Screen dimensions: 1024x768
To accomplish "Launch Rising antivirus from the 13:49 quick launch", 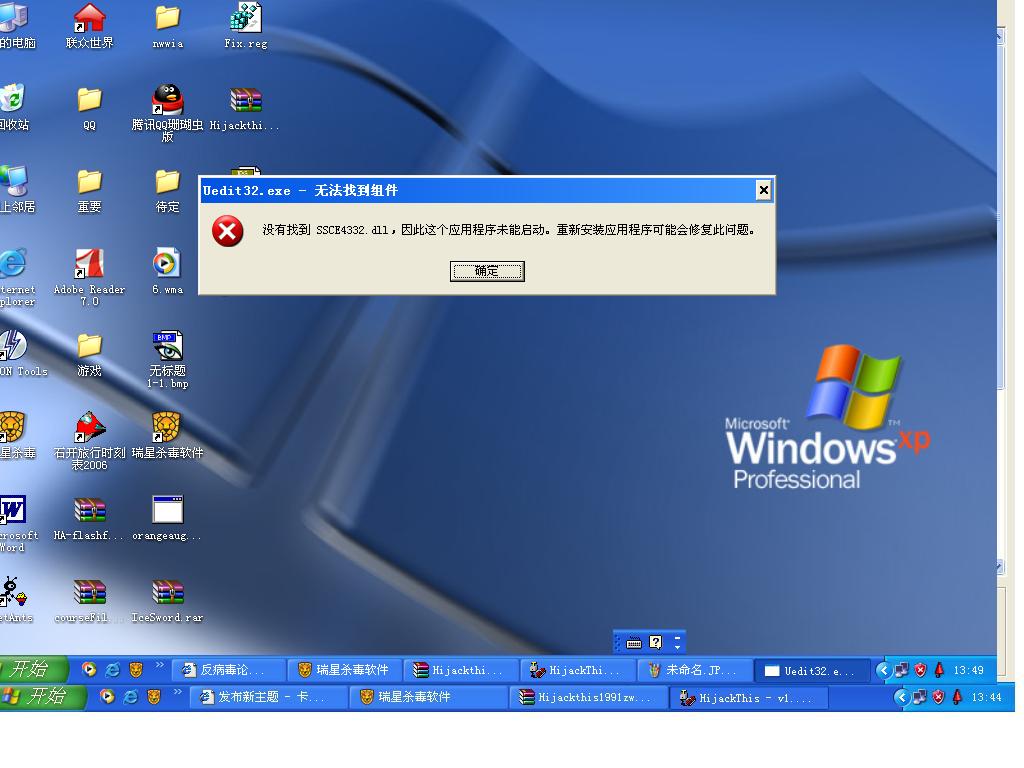I will pos(136,669).
